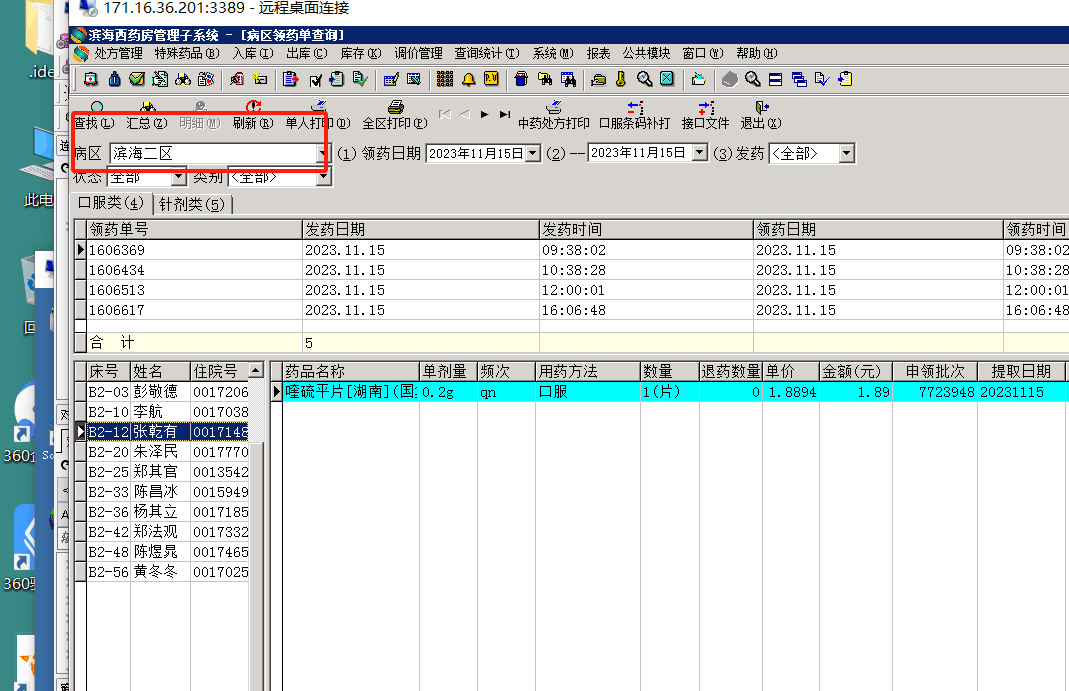Image resolution: width=1069 pixels, height=691 pixels.
Task: Jump to the last record arrow
Action: pos(505,114)
